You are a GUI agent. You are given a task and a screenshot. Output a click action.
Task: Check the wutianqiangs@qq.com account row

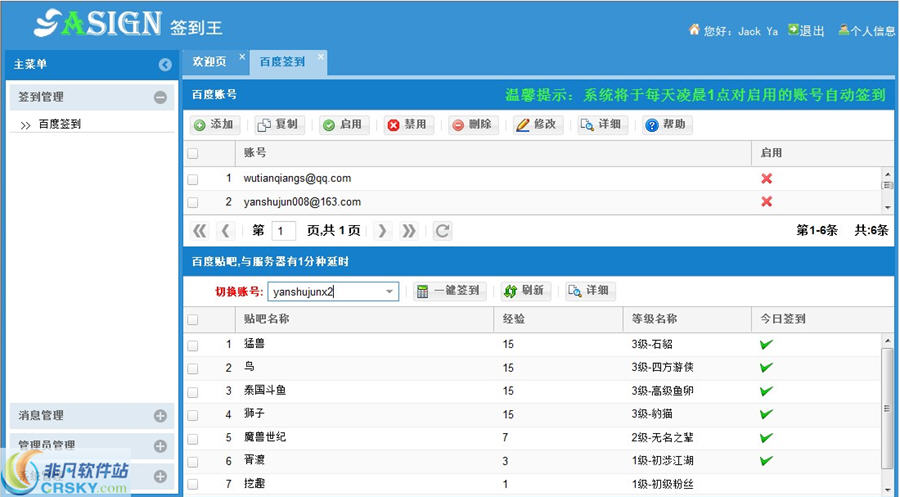point(193,179)
